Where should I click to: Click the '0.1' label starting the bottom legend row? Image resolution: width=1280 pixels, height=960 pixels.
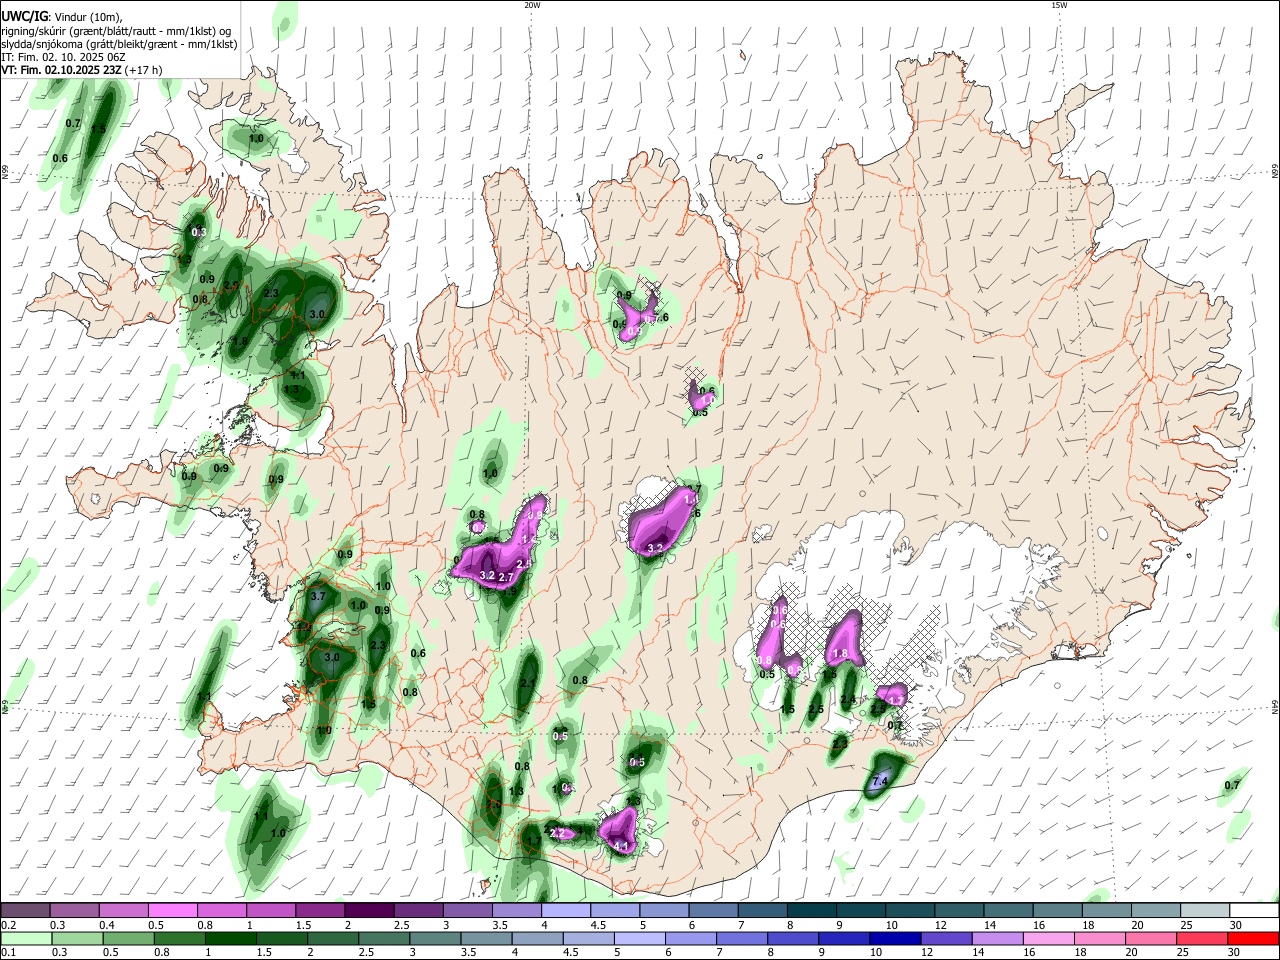(x=8, y=953)
